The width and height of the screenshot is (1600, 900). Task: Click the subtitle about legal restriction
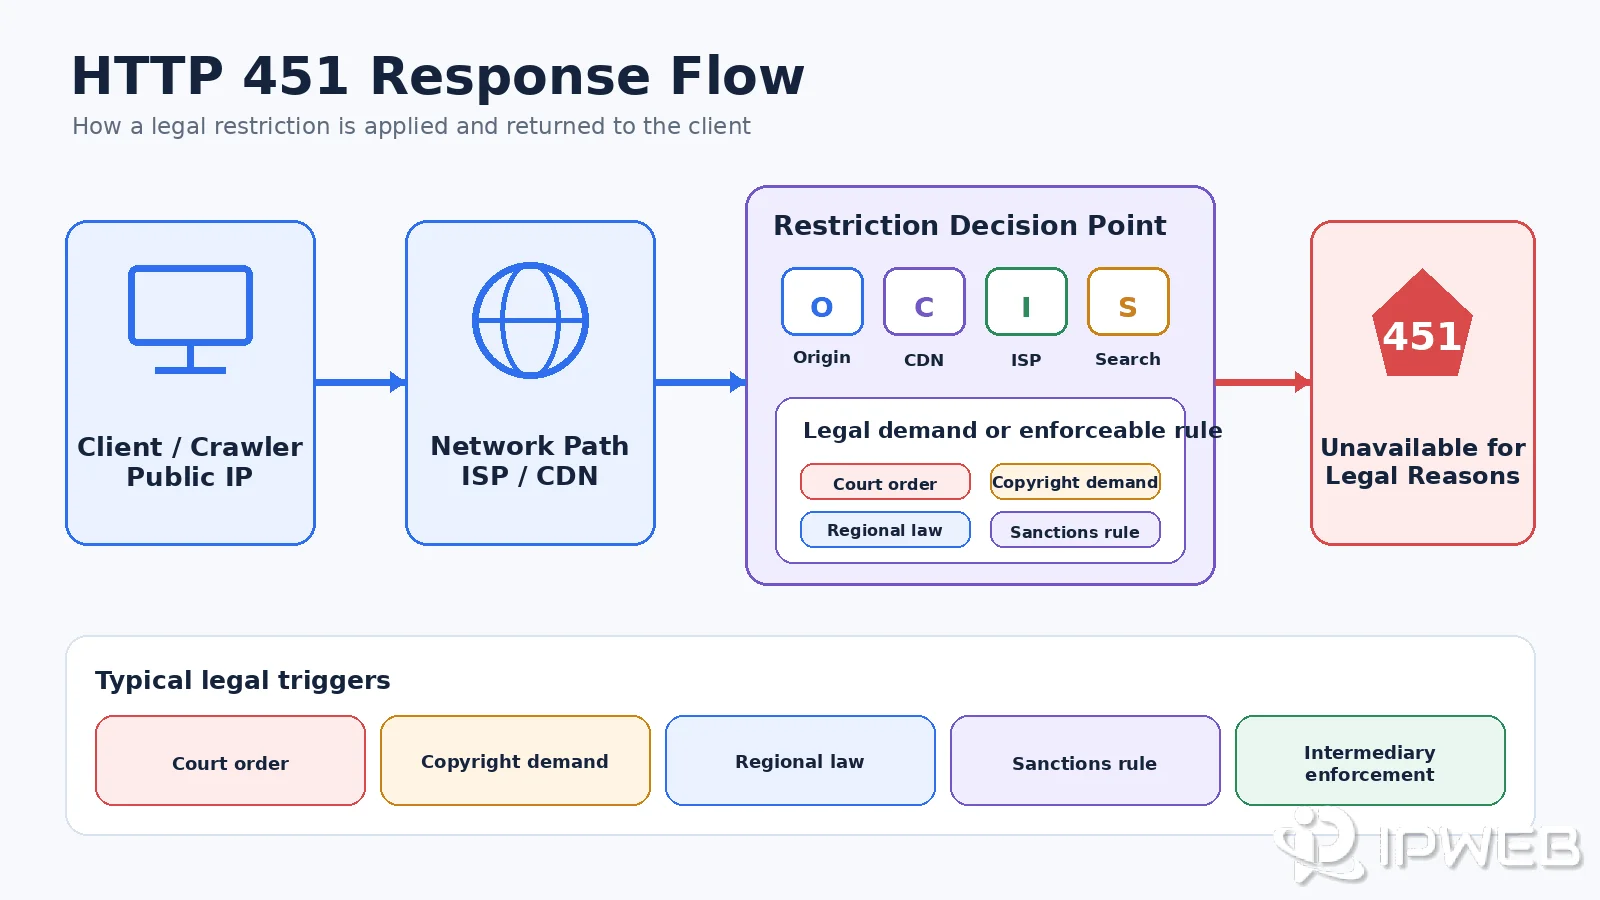(x=411, y=126)
